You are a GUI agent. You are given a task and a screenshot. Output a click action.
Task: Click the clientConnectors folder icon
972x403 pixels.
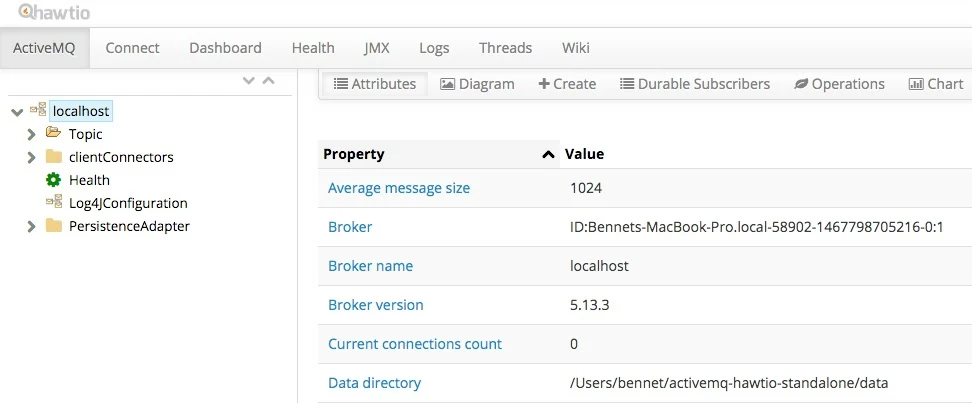point(54,156)
